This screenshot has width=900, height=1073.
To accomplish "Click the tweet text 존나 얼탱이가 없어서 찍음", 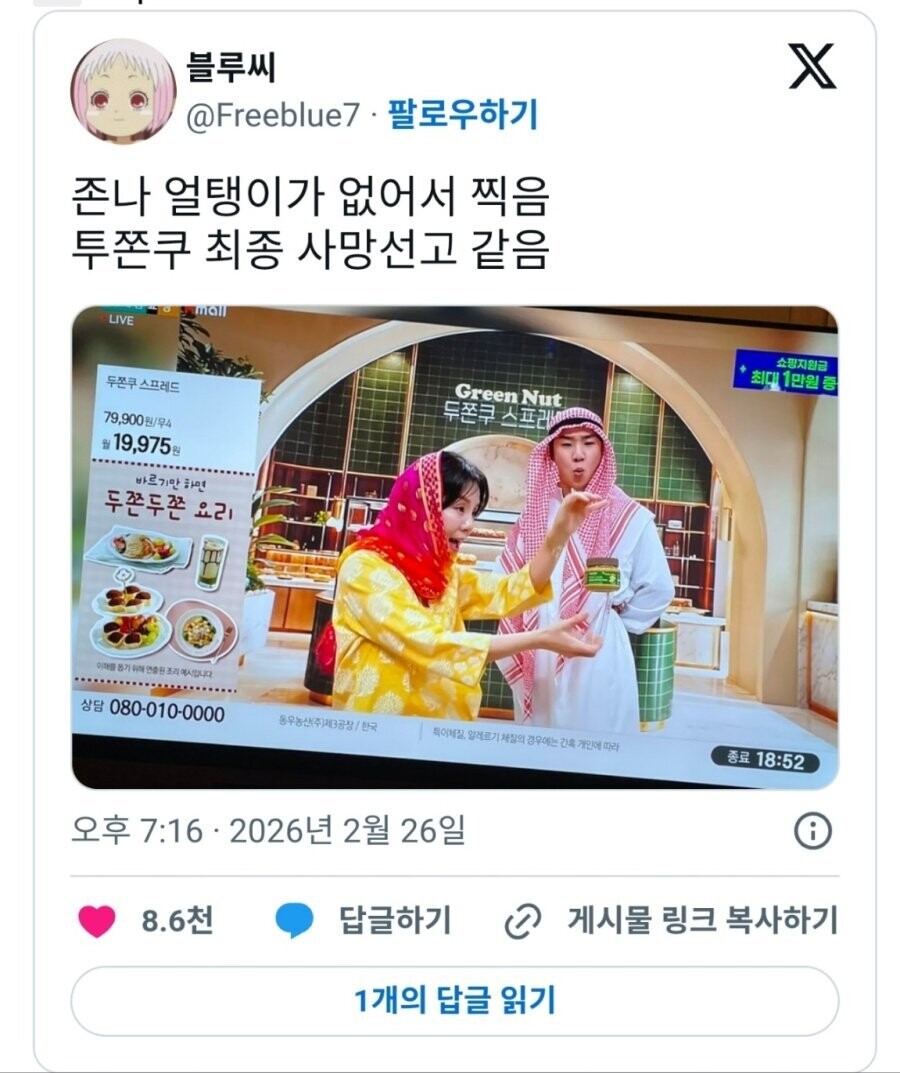I will click(310, 196).
